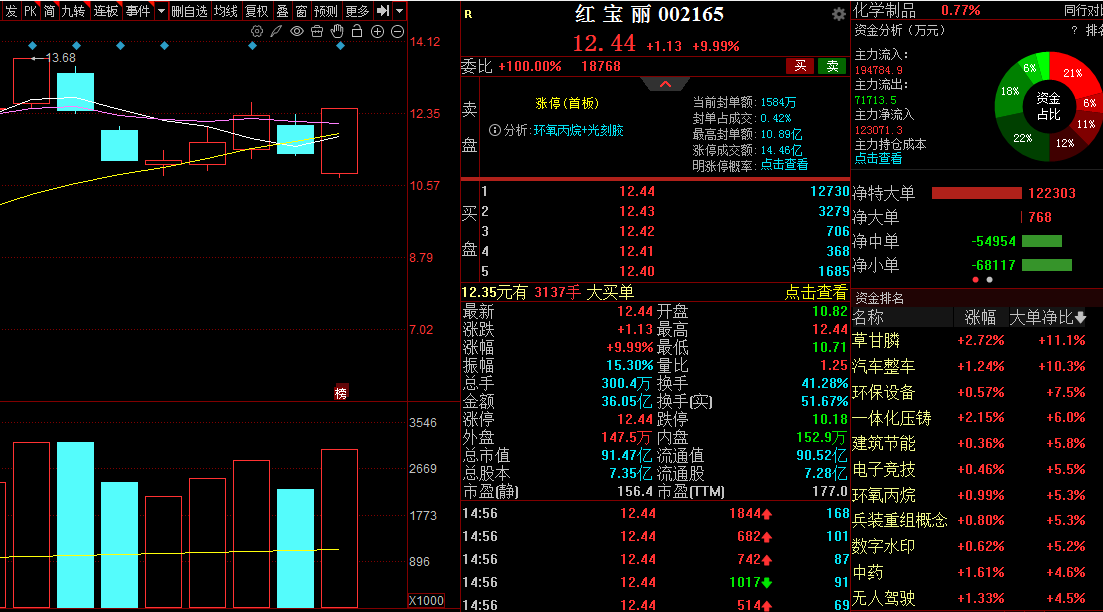This screenshot has height=612, width=1103.
Task: Open the dropdown arrow after 事件
Action: point(161,11)
